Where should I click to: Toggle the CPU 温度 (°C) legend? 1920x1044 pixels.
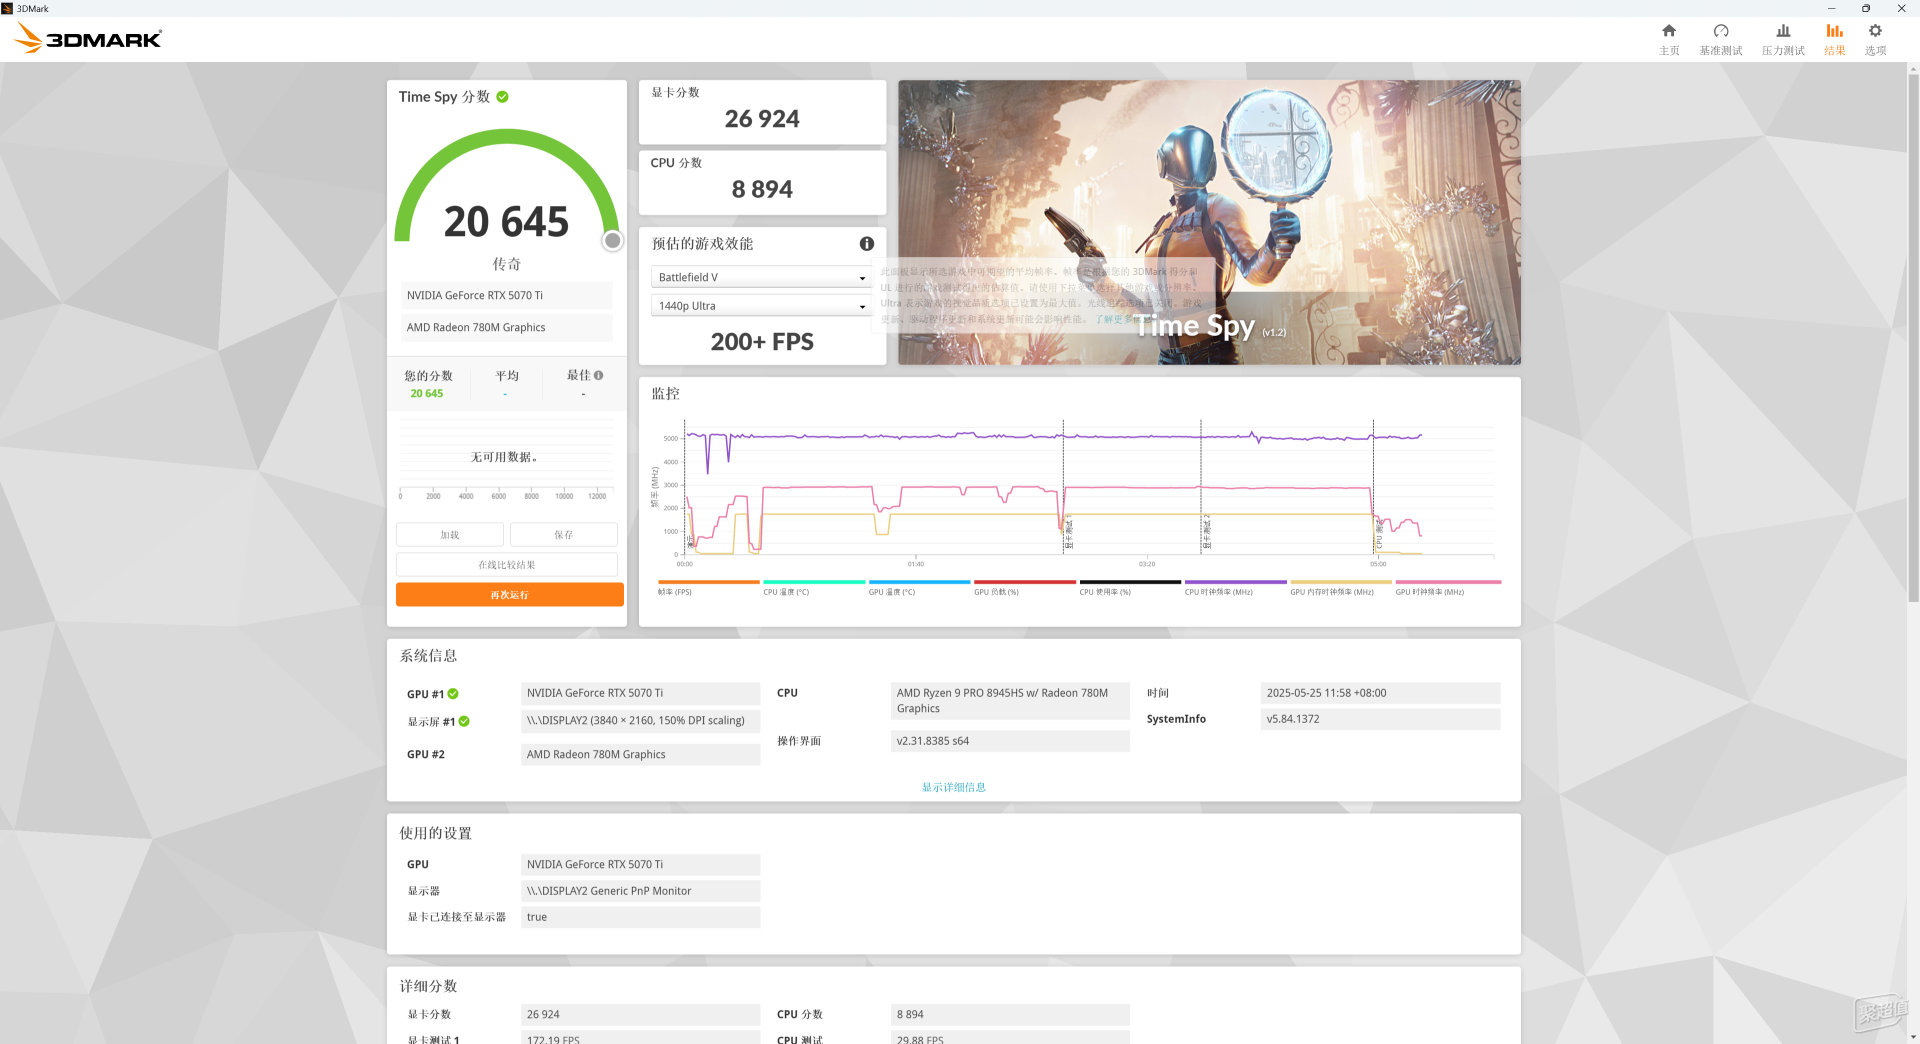tap(814, 588)
